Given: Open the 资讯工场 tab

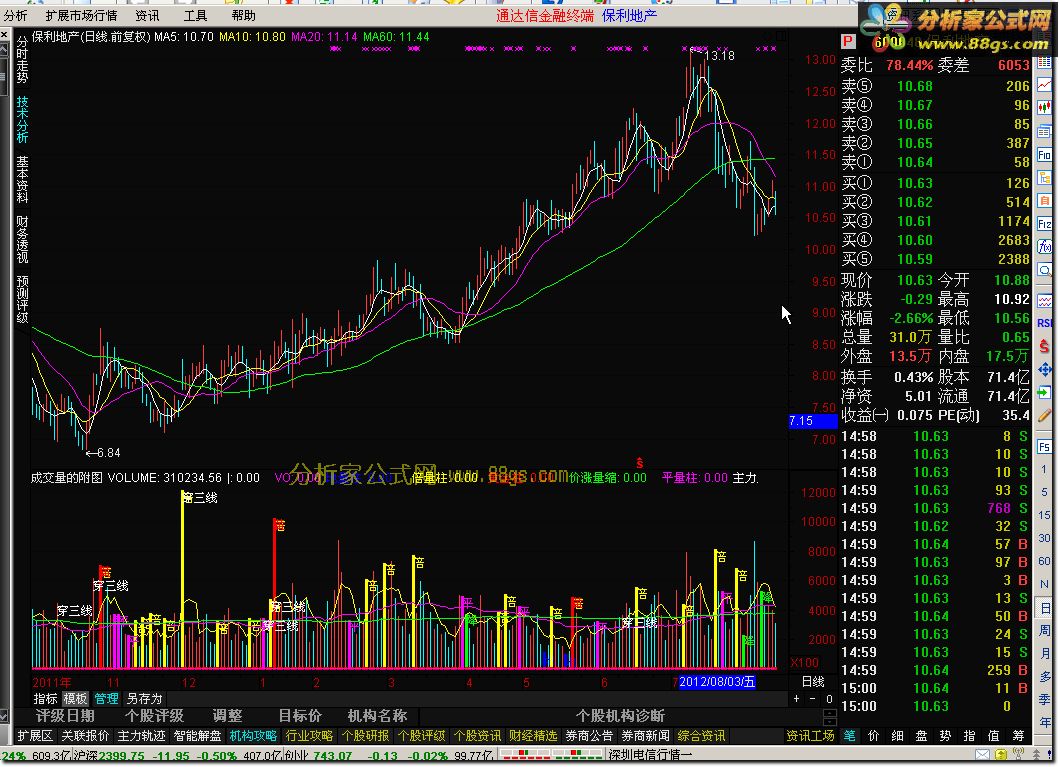Looking at the screenshot, I should pyautogui.click(x=811, y=735).
